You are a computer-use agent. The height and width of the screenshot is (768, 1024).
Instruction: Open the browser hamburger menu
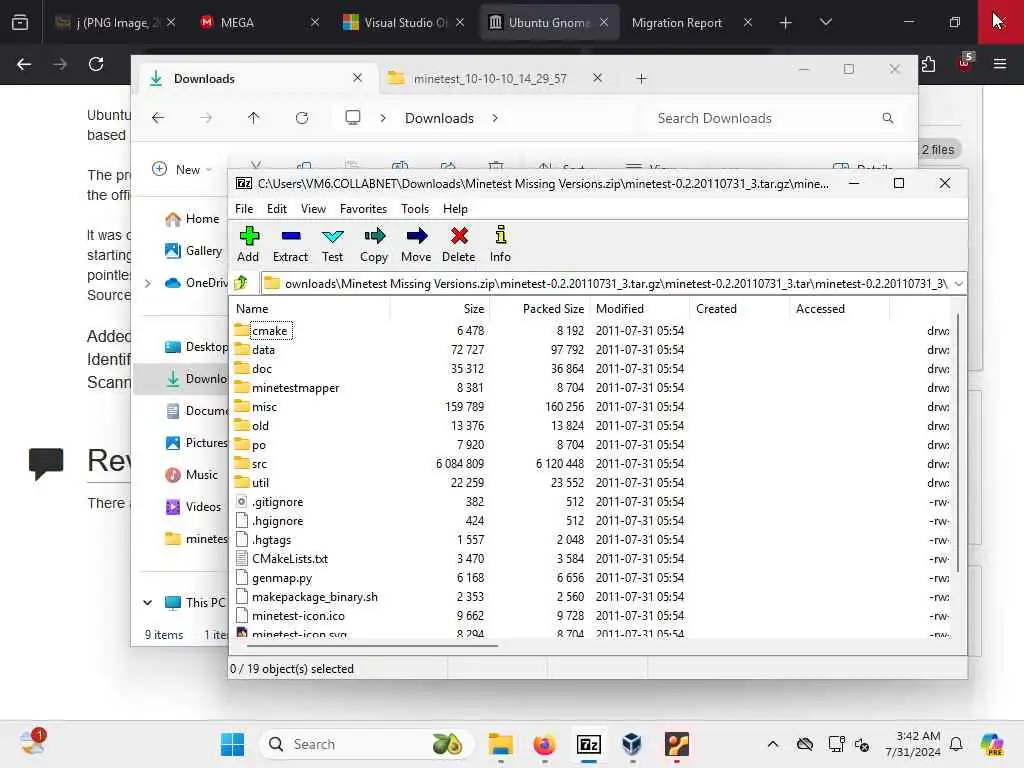[x=999, y=64]
